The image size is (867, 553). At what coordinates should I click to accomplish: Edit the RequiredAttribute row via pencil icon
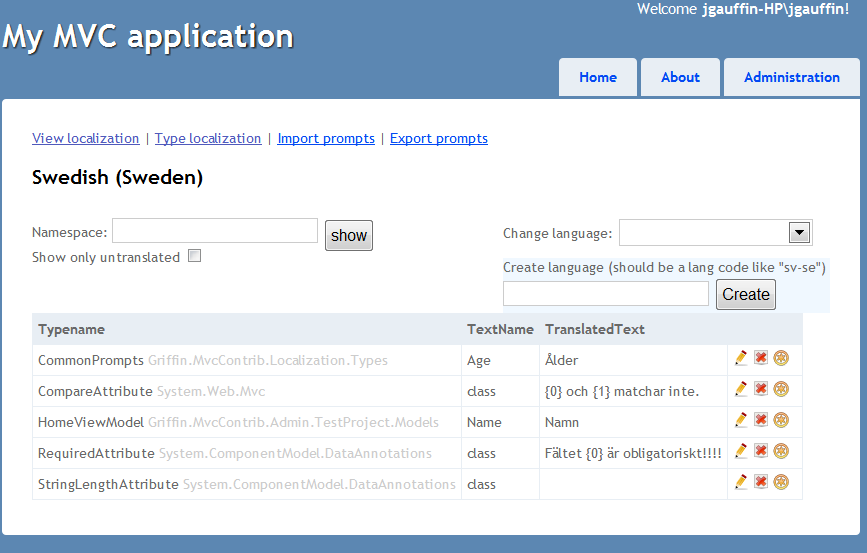741,451
